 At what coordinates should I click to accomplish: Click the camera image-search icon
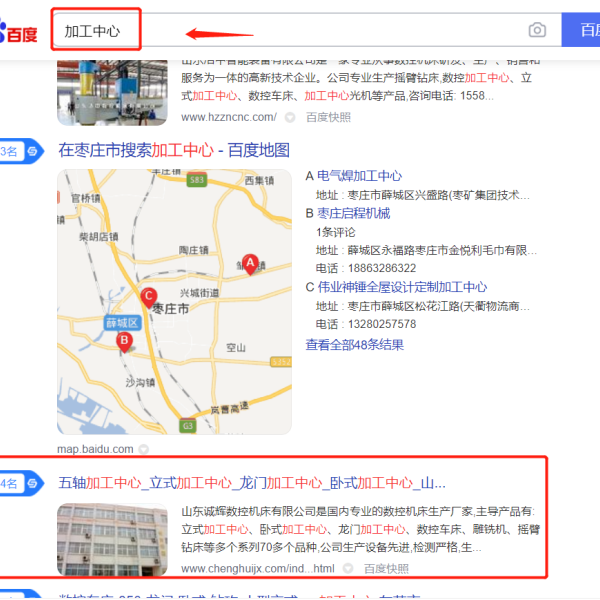click(x=537, y=30)
